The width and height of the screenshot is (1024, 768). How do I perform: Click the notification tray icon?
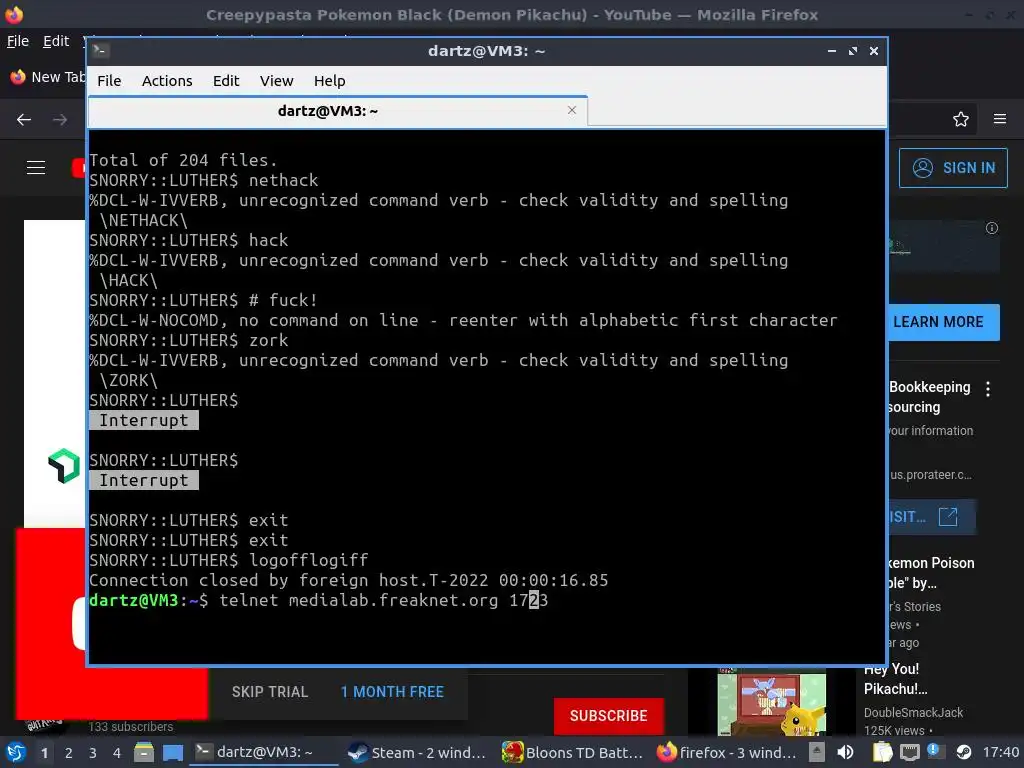point(933,751)
